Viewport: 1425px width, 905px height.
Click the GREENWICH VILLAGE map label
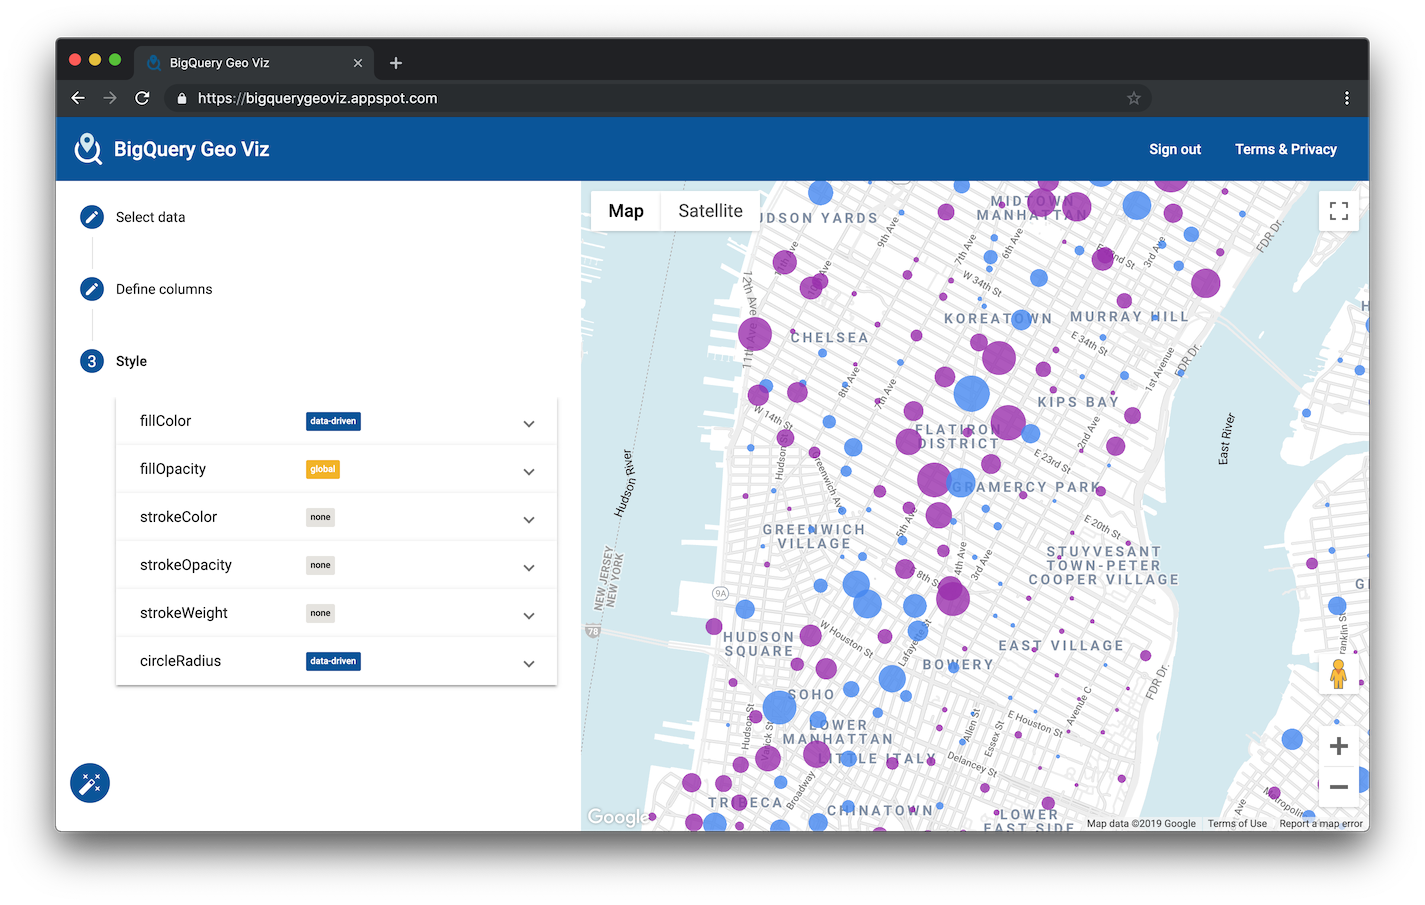coord(814,537)
